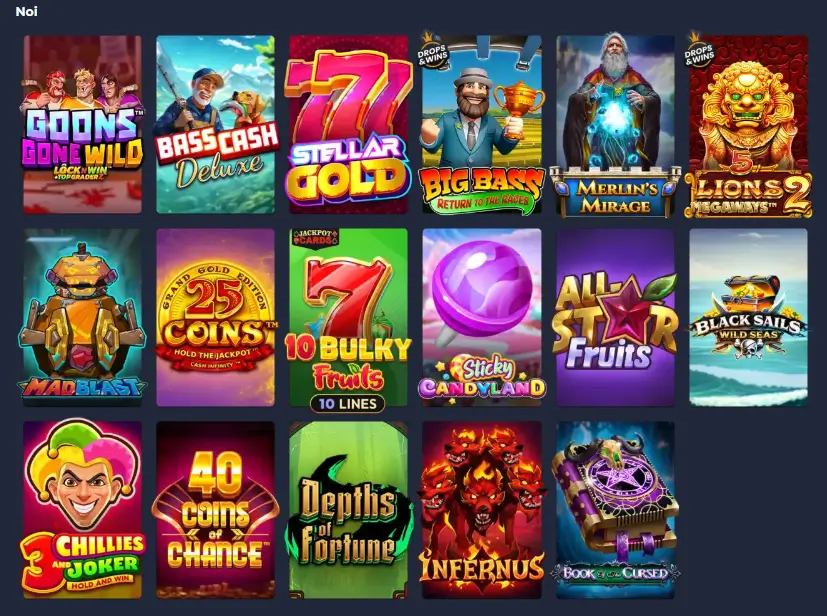The height and width of the screenshot is (616, 827).
Task: Choose the Merlin's Mirage game tile
Action: pos(615,124)
